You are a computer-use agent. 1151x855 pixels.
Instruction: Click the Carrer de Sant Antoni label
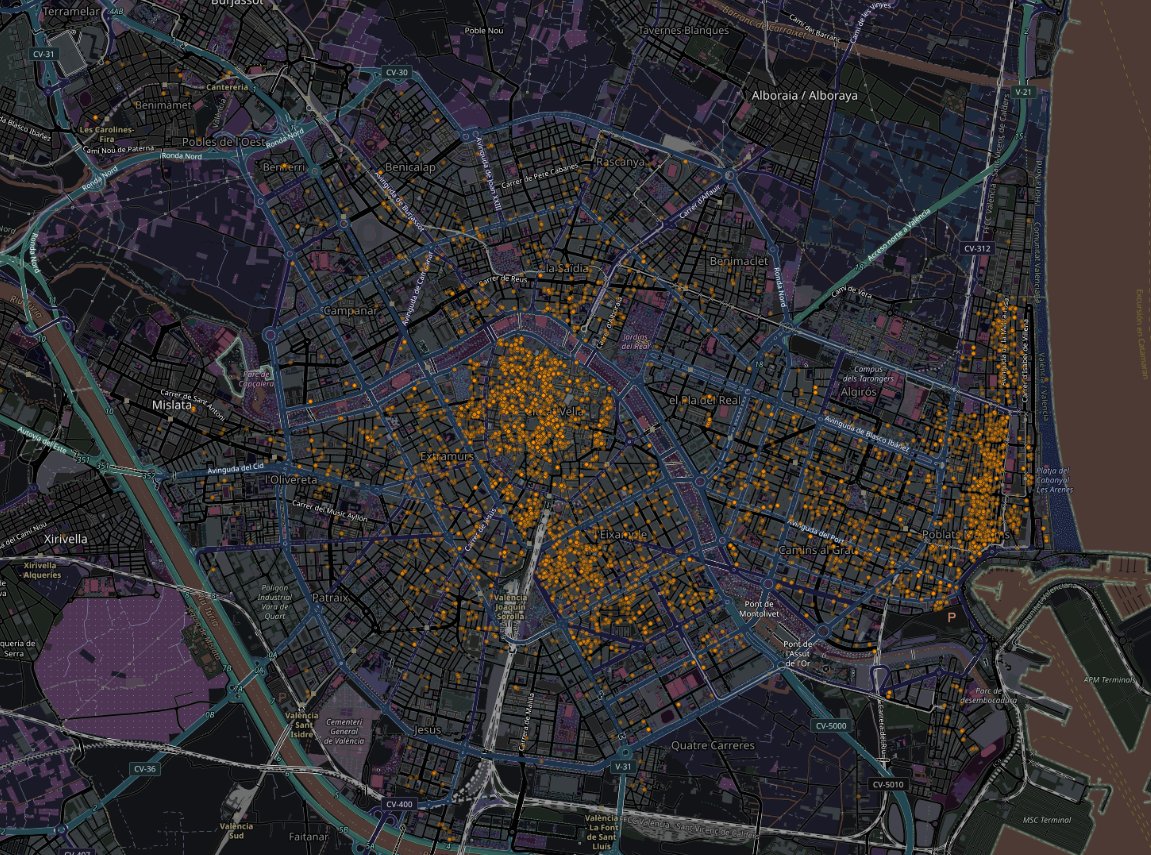click(x=193, y=404)
